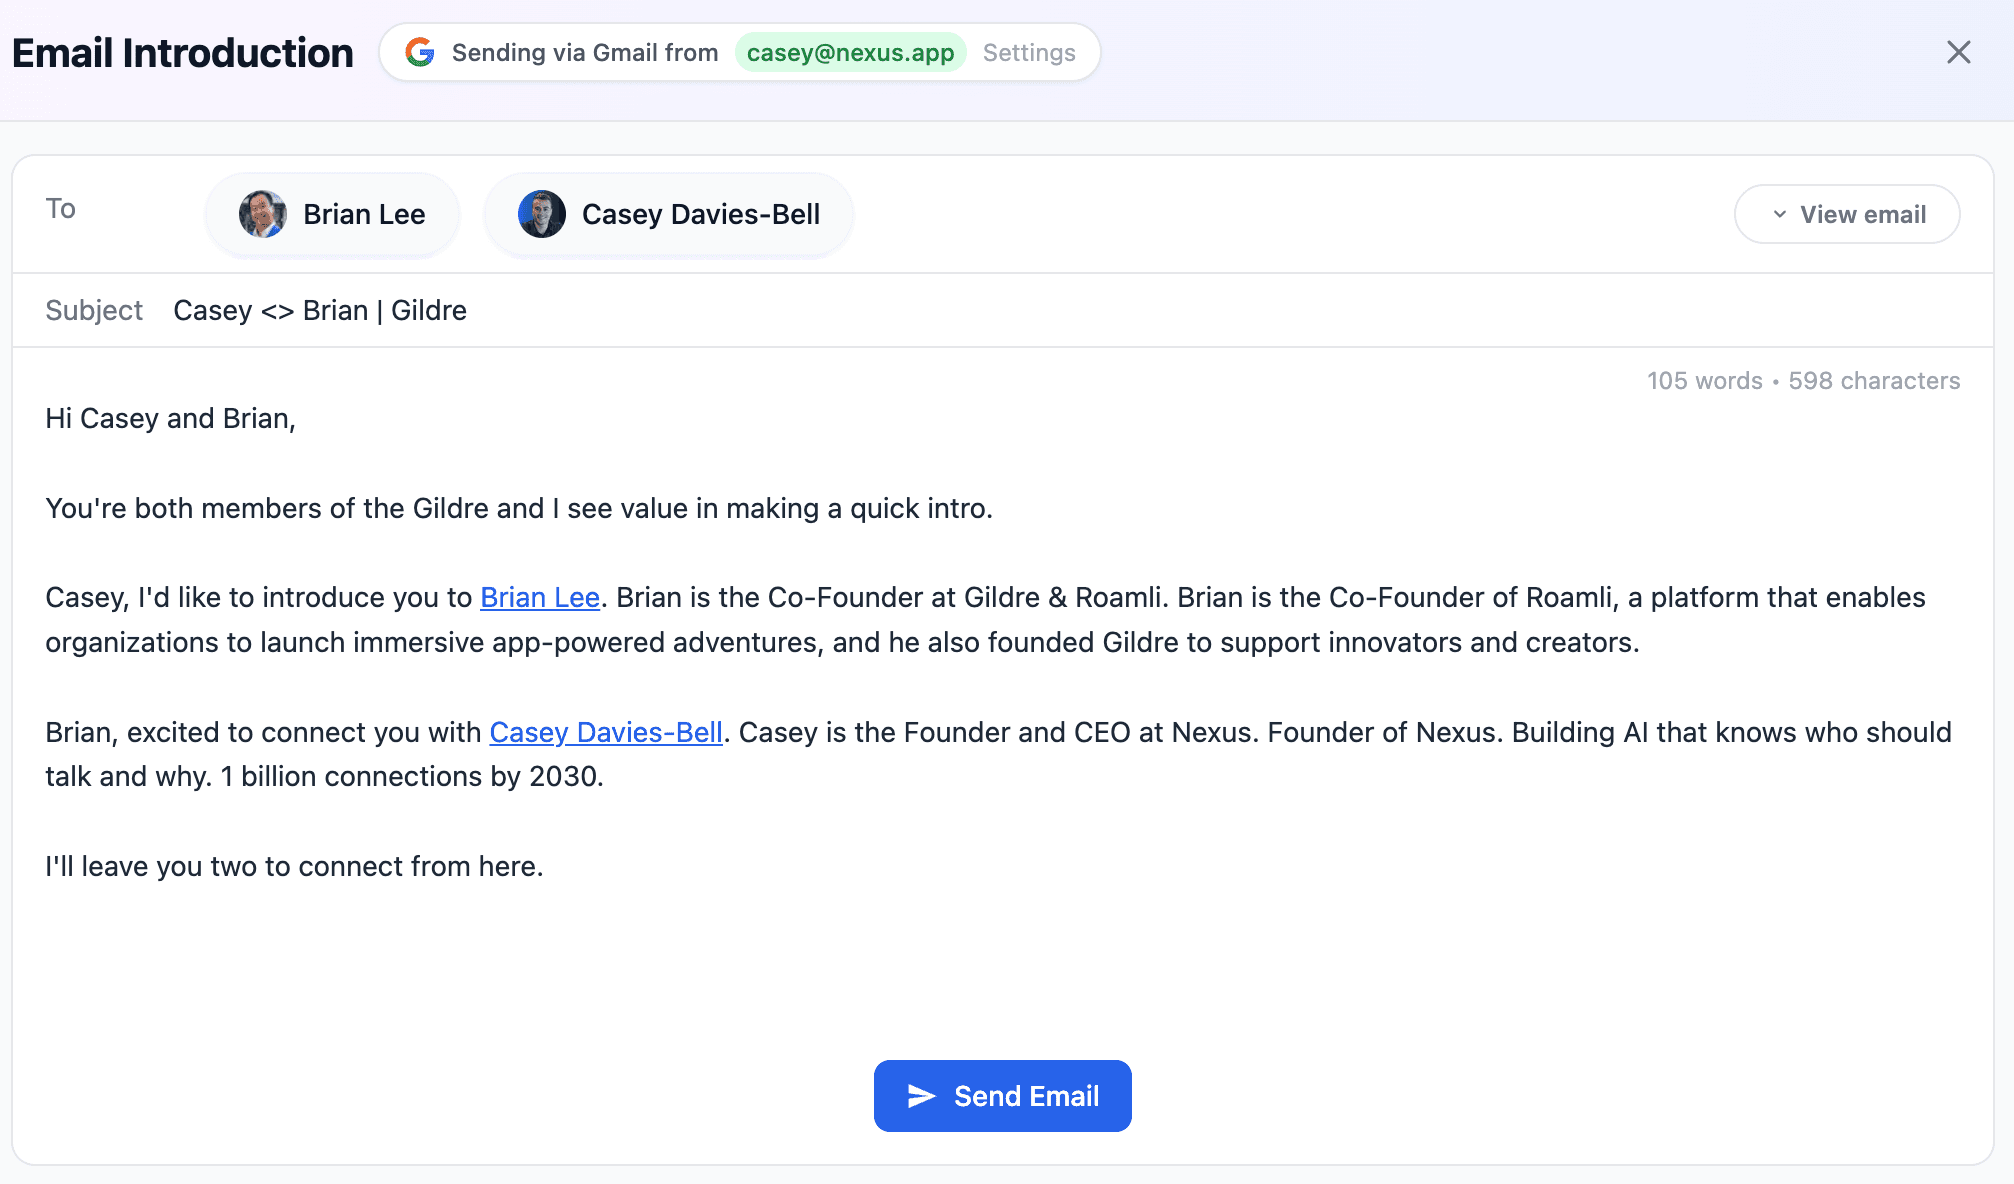Image resolution: width=2014 pixels, height=1184 pixels.
Task: Click the Send Email button
Action: tap(1002, 1096)
